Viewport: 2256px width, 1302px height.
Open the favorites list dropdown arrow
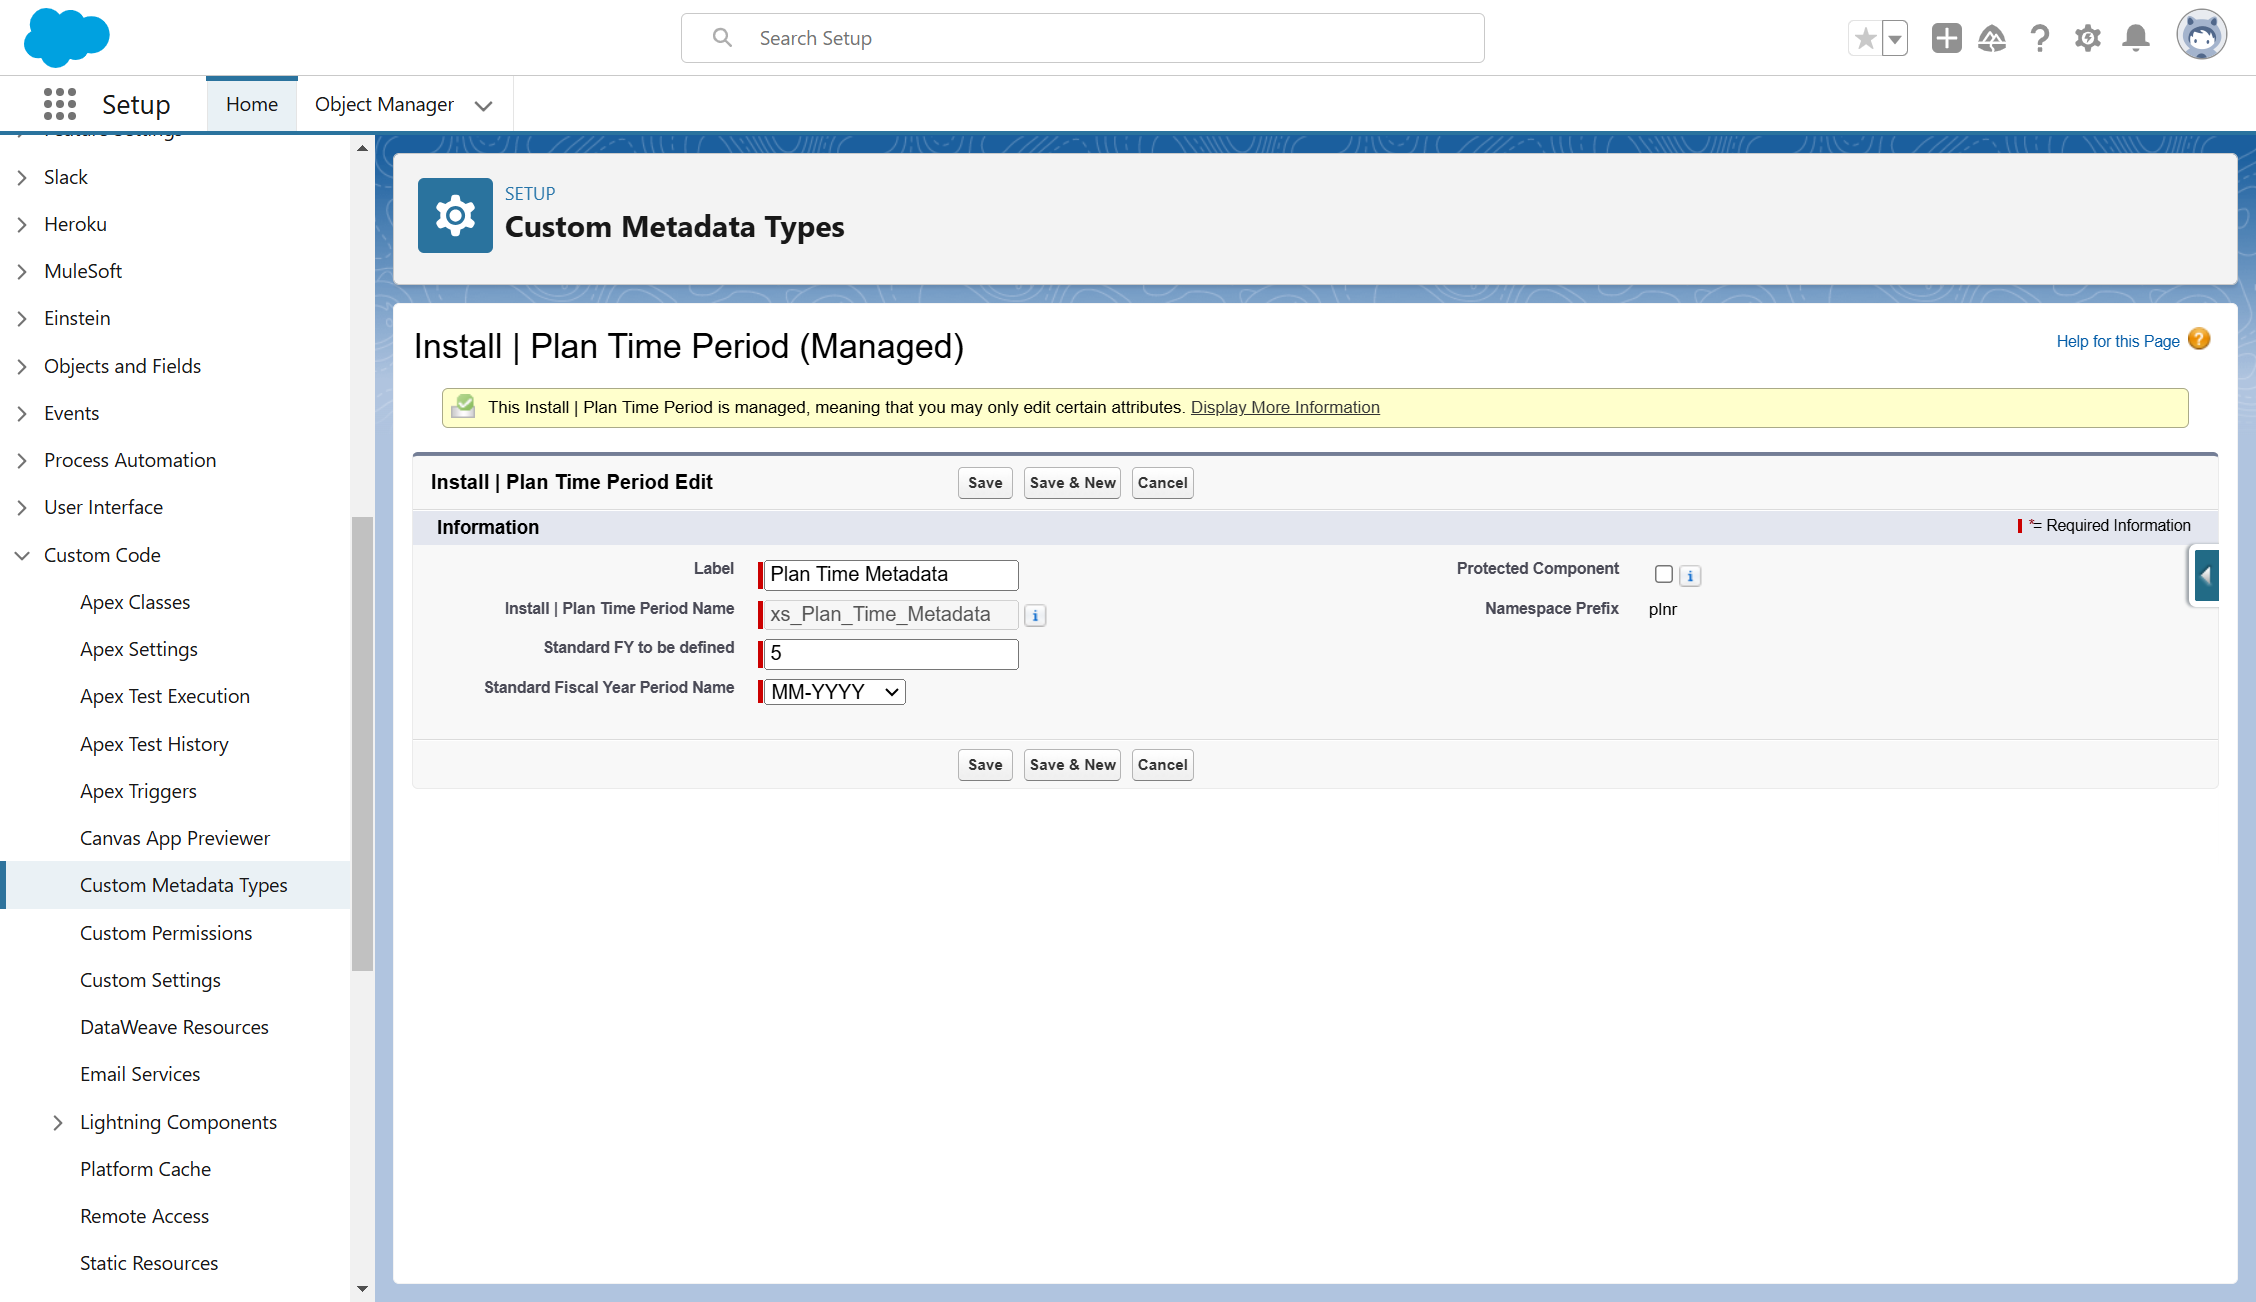pos(1895,39)
